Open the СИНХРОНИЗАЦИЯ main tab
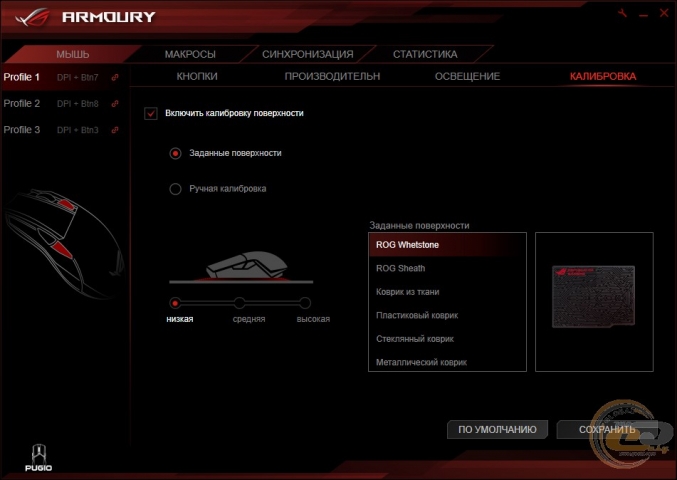 [308, 54]
